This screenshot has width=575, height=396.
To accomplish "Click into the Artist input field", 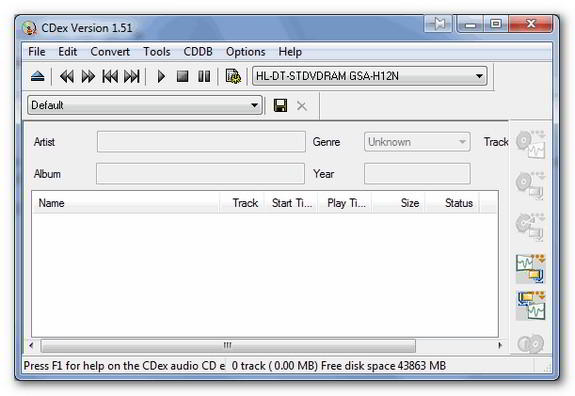I will coord(201,142).
